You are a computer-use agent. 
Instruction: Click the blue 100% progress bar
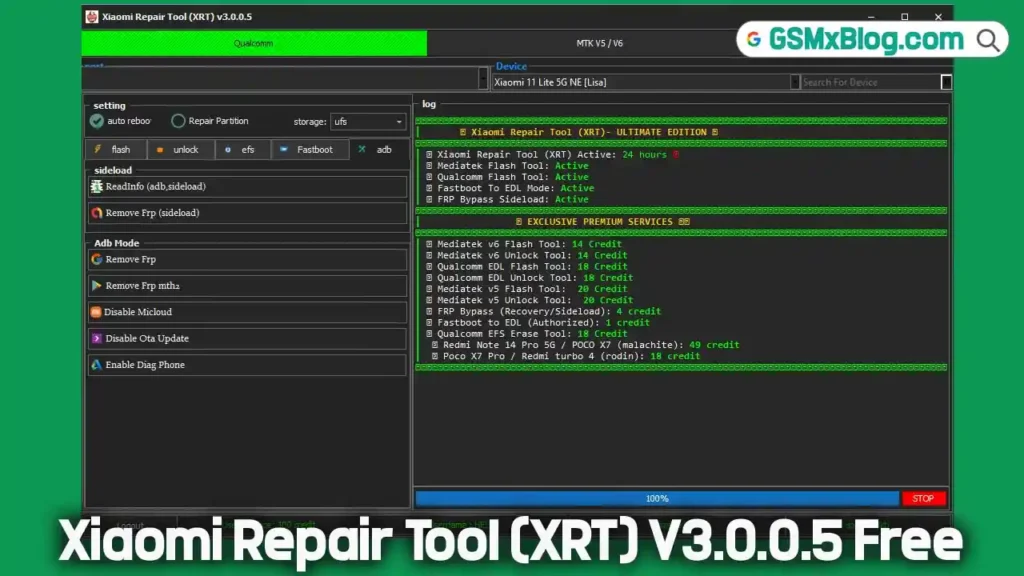pos(657,498)
